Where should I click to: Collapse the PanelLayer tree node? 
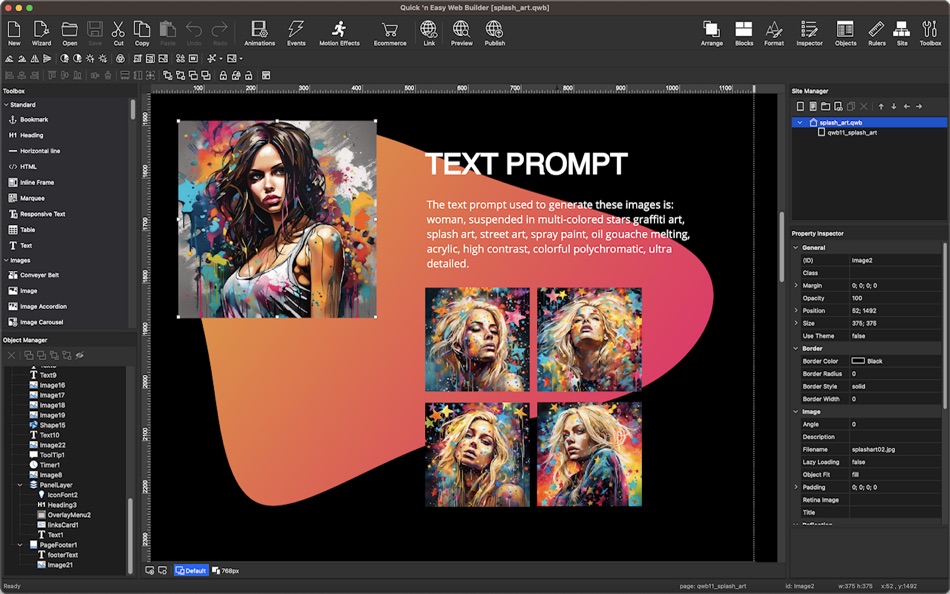(x=20, y=485)
